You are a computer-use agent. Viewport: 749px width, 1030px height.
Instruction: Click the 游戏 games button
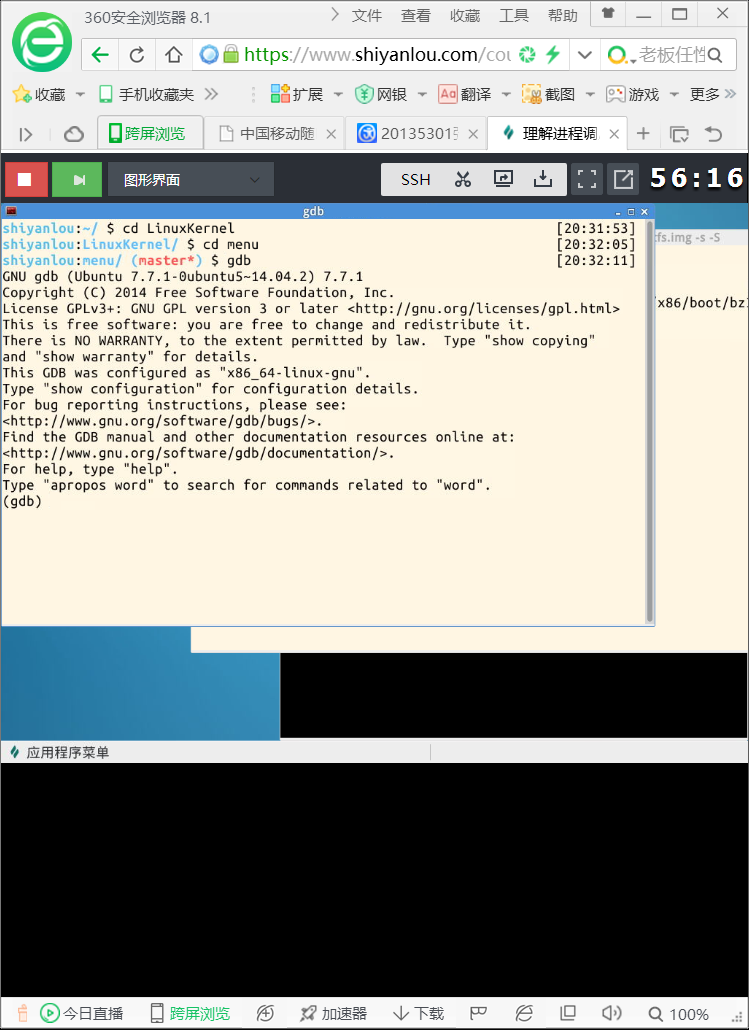pos(632,95)
